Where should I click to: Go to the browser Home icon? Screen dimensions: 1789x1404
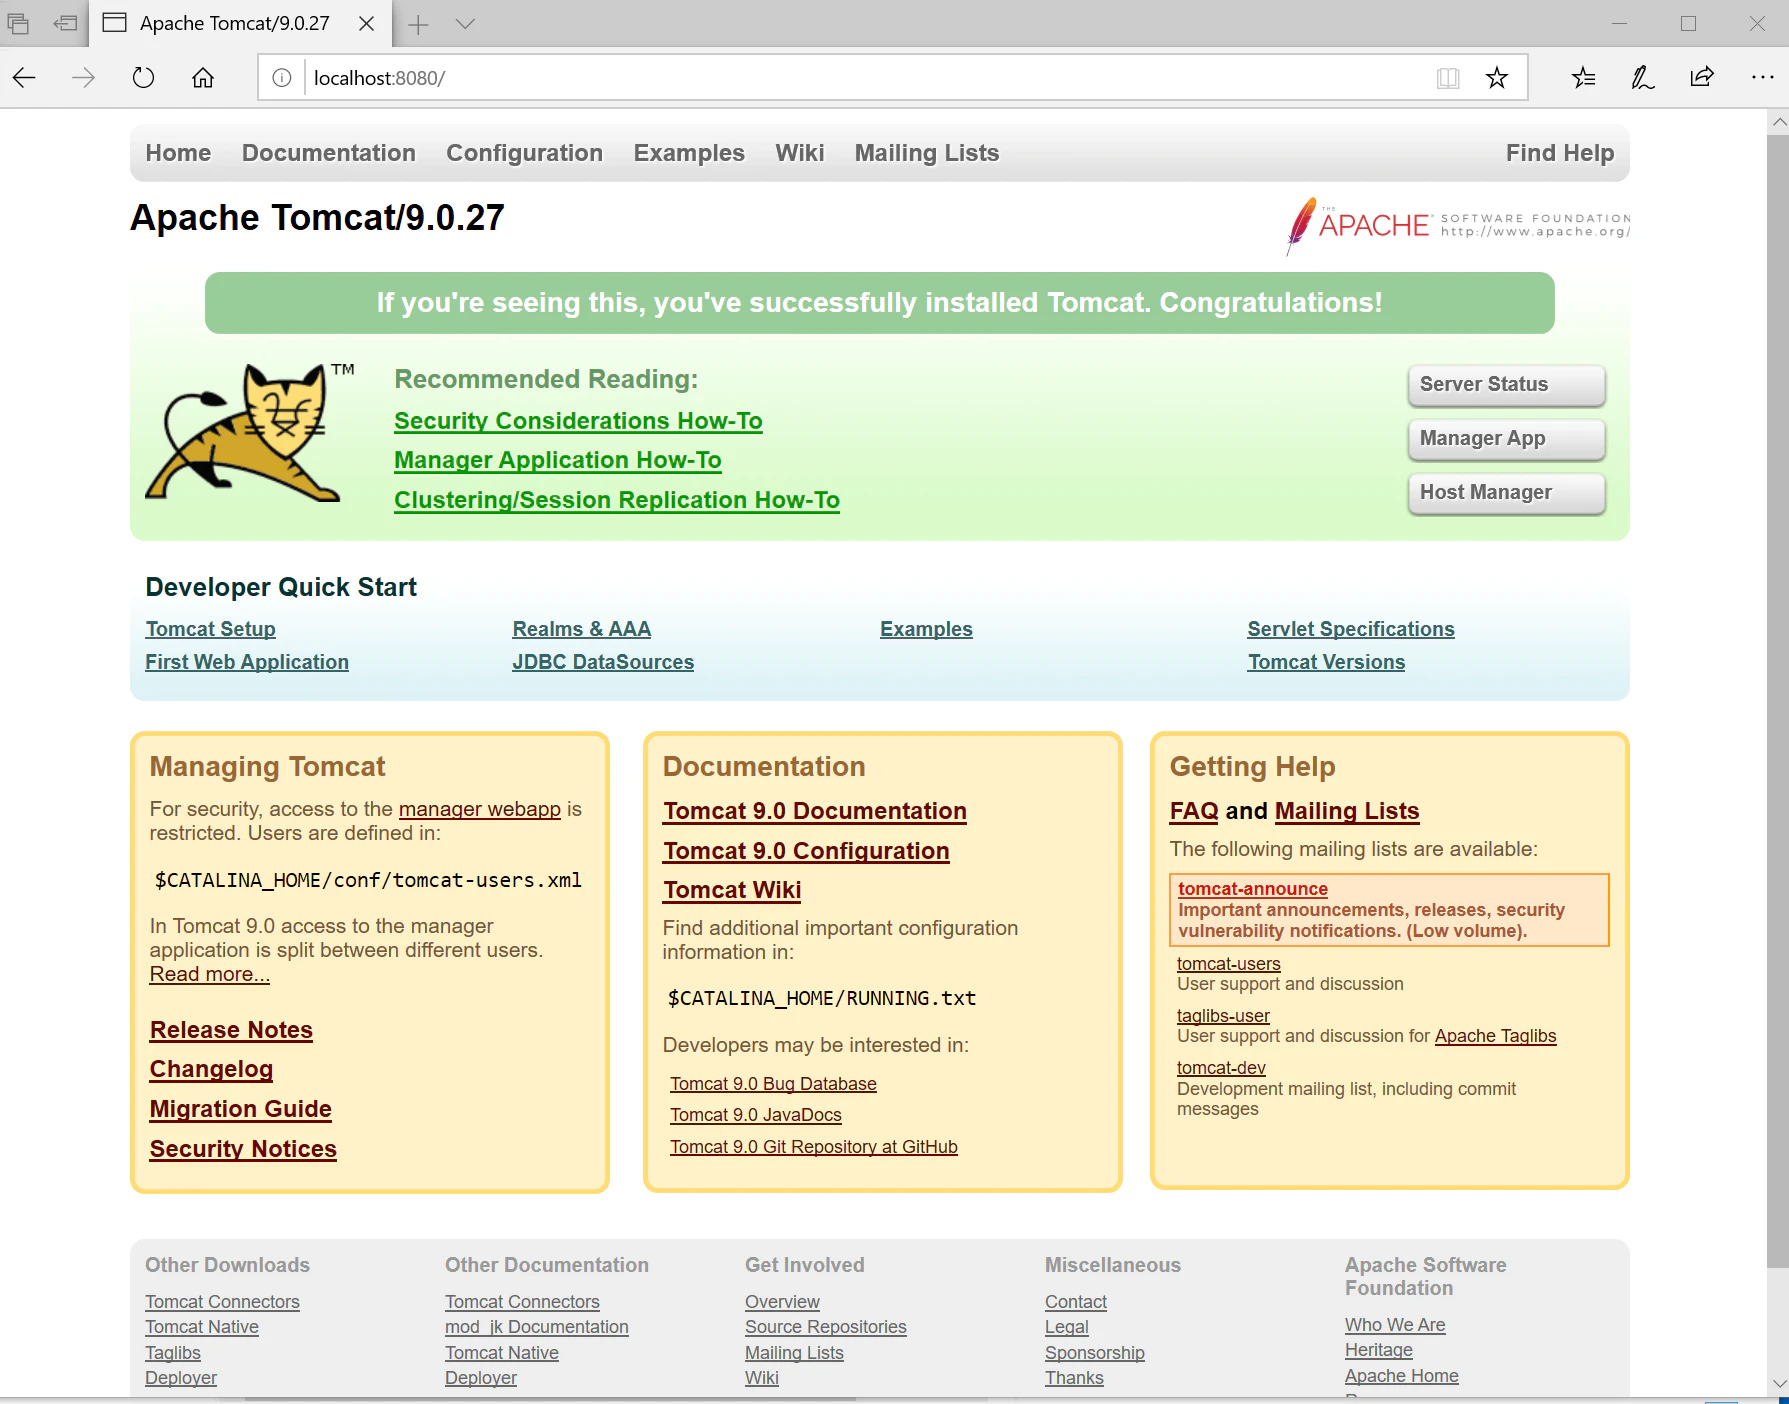click(x=203, y=78)
